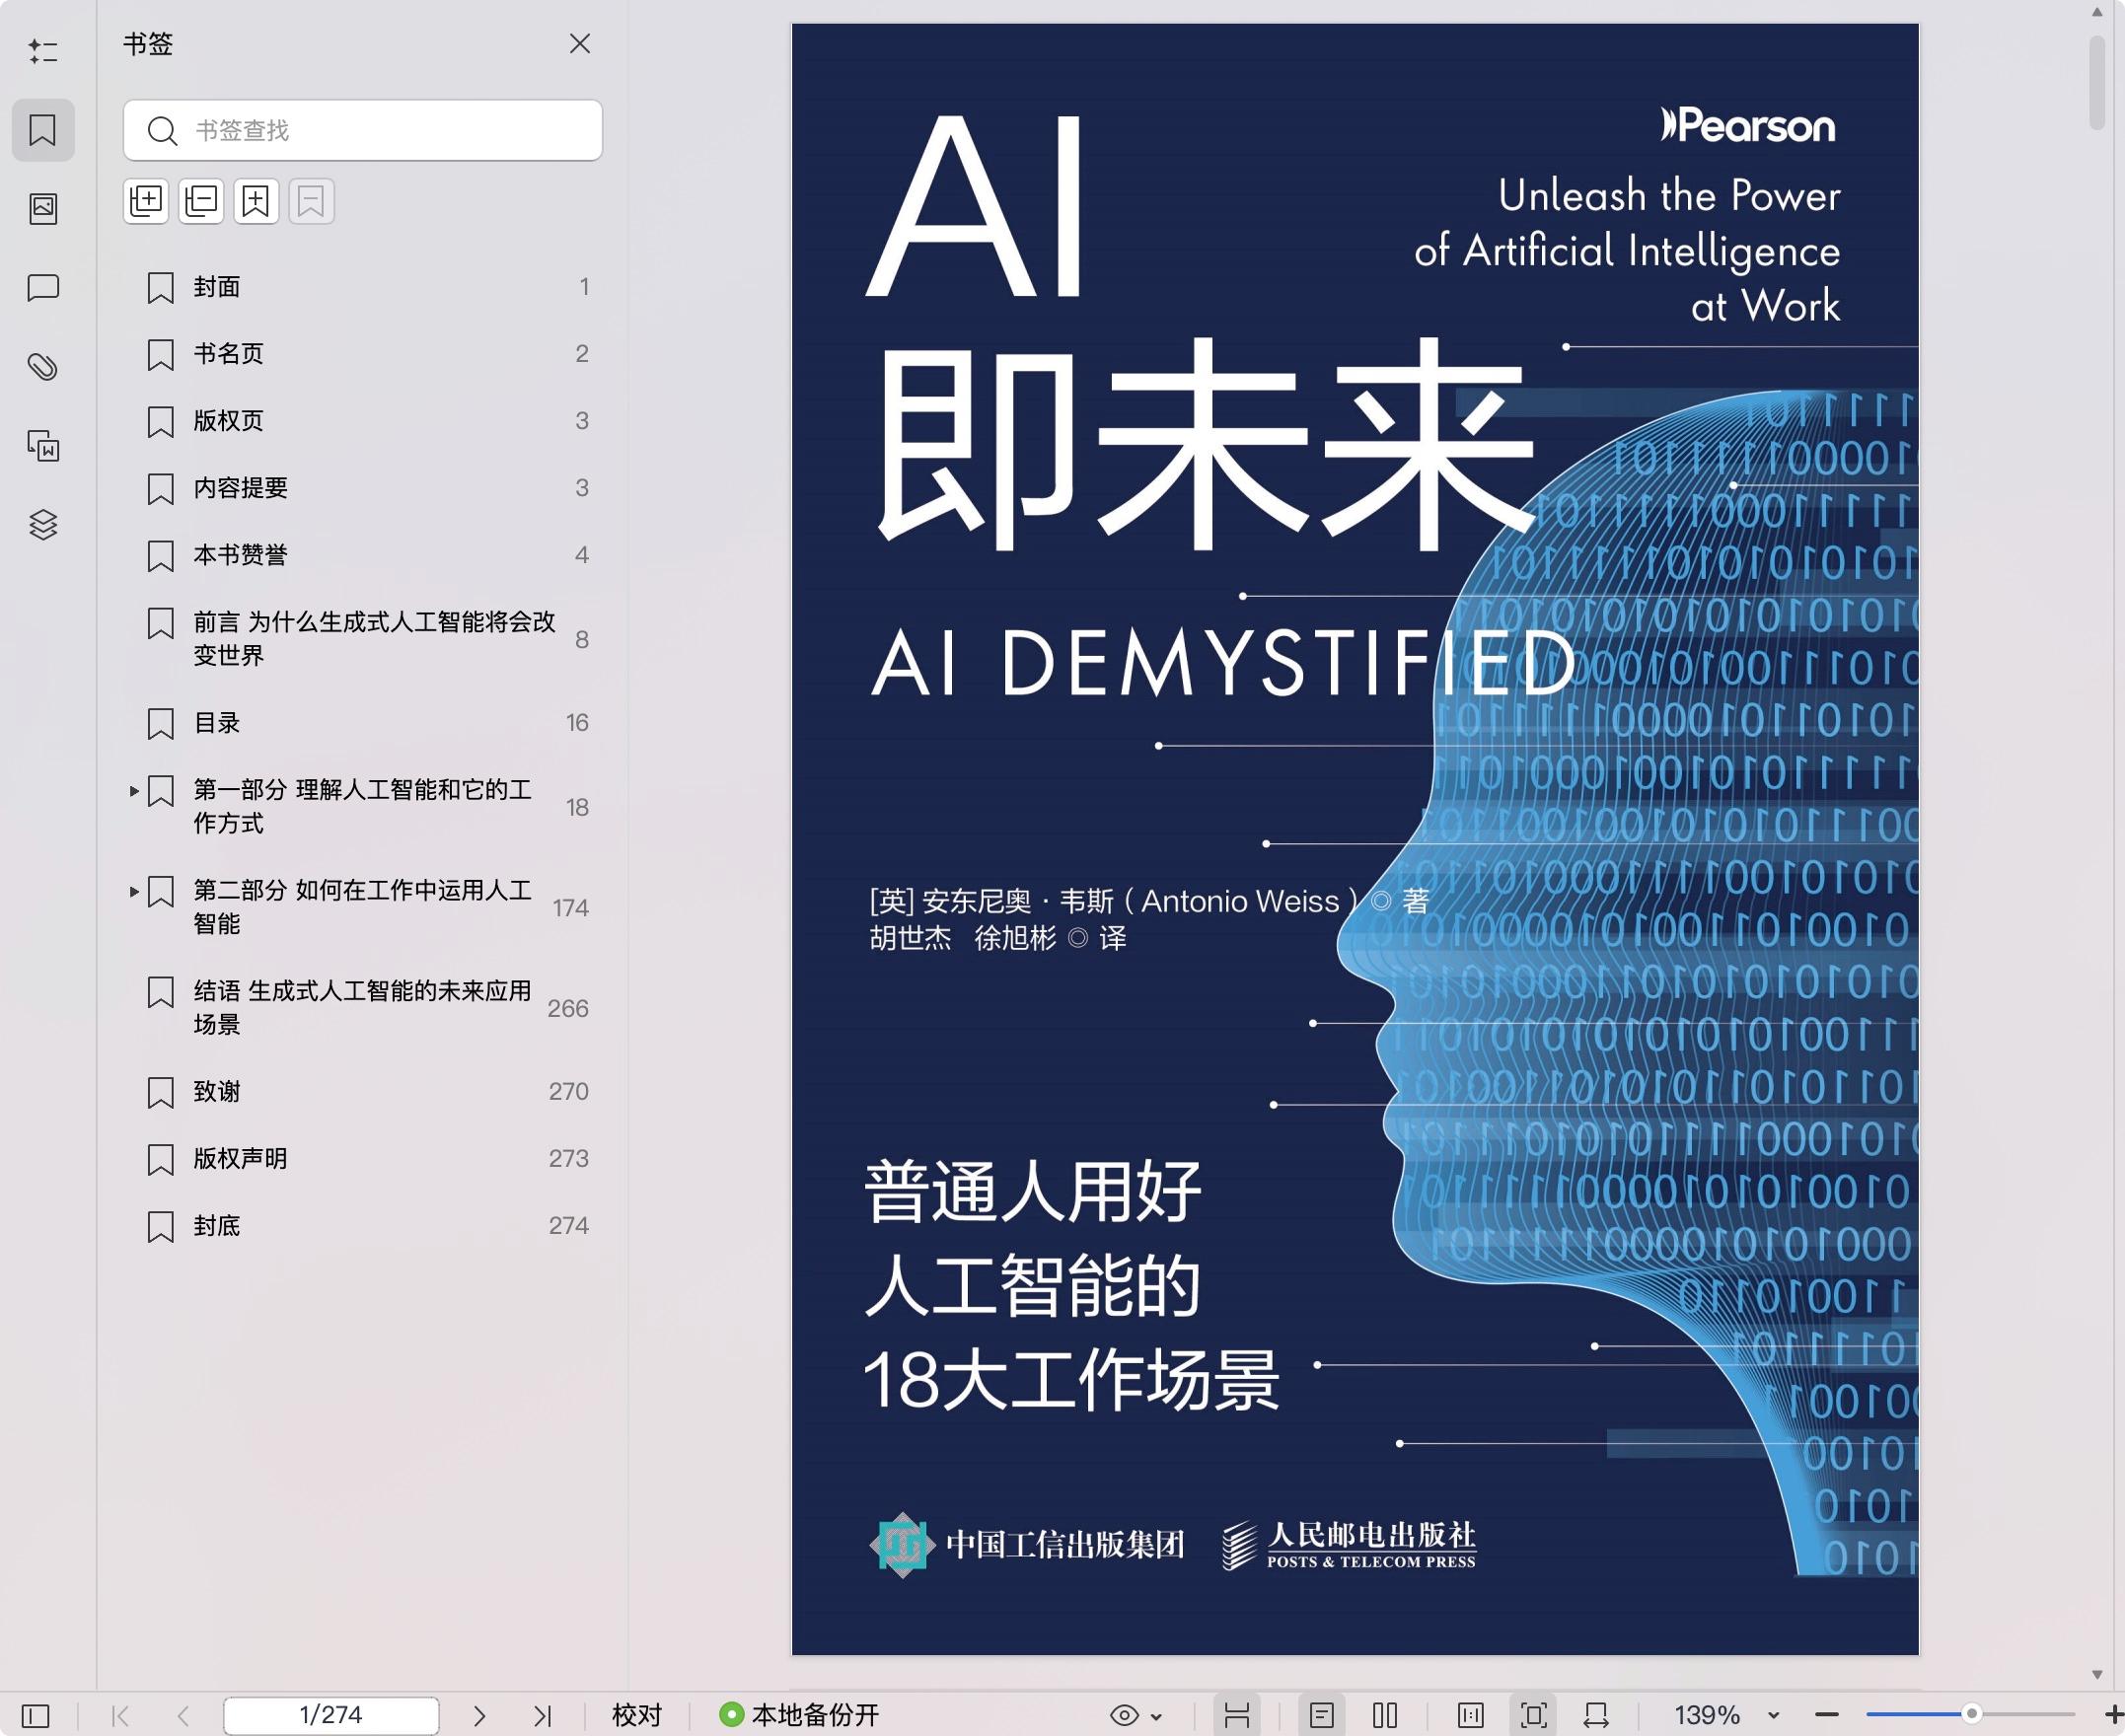Click the fit width icon
The image size is (2125, 1736).
coord(1596,1716)
